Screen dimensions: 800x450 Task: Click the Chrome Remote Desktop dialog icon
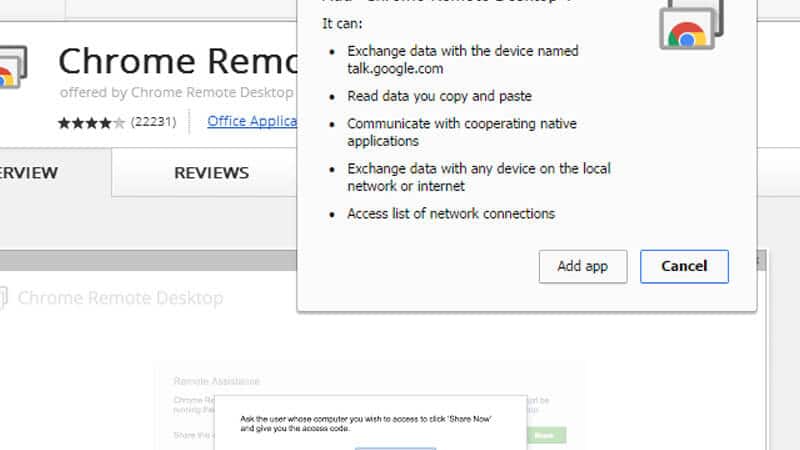pos(691,24)
